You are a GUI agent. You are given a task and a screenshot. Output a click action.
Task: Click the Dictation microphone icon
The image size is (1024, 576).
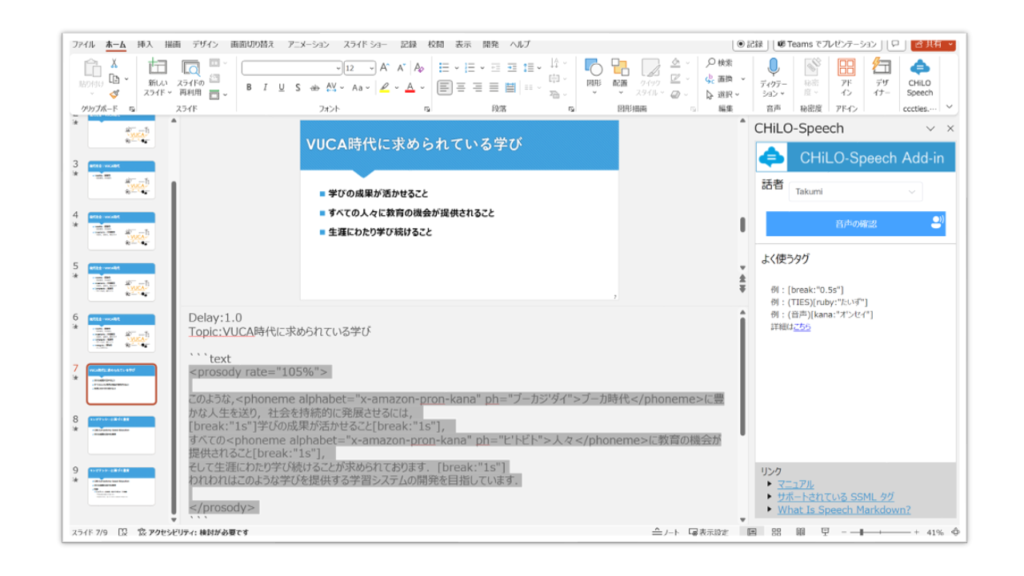(x=772, y=68)
